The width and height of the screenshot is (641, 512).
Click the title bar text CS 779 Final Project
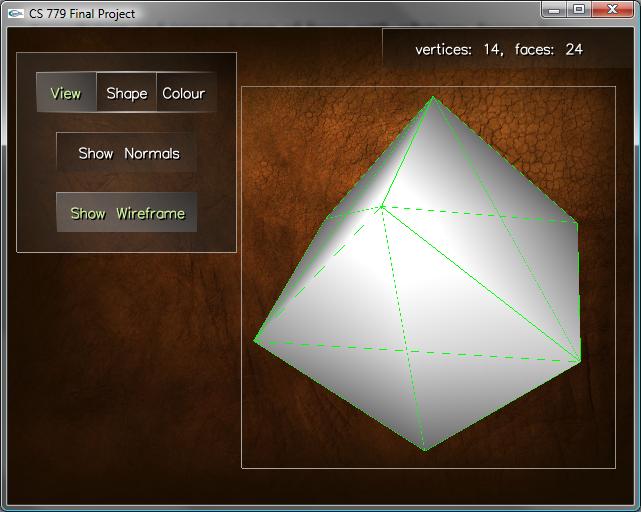(82, 14)
